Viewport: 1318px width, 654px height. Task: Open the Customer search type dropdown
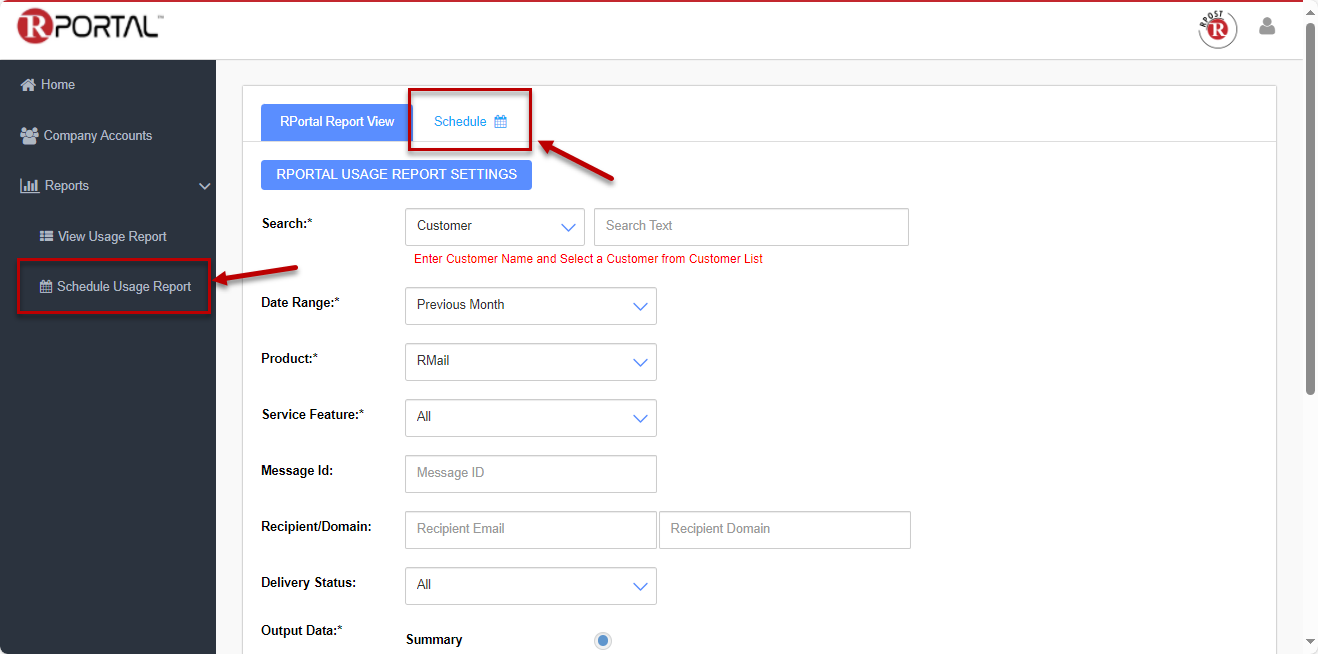pyautogui.click(x=494, y=227)
